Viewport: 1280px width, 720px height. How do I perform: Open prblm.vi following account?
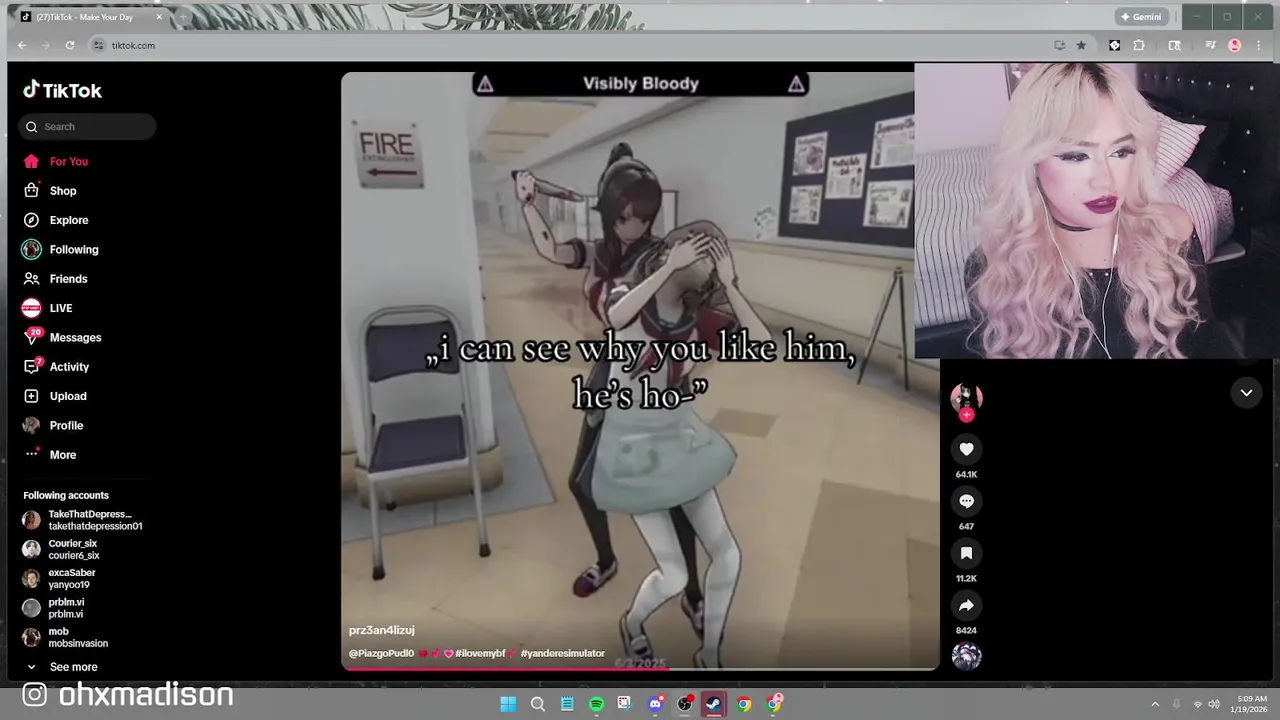tap(55, 608)
